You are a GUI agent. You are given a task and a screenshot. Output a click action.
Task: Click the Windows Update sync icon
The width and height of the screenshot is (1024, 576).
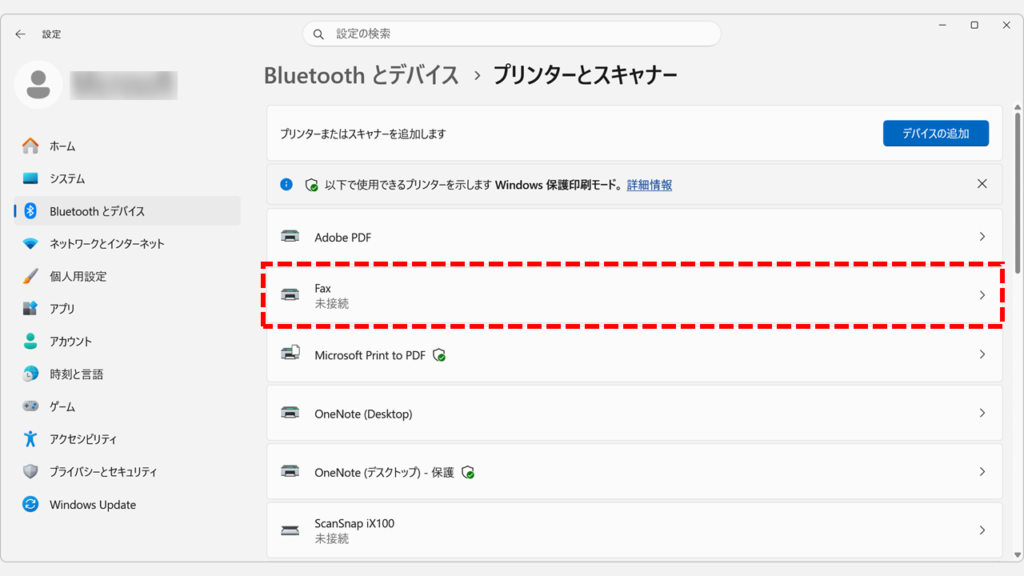[30, 504]
